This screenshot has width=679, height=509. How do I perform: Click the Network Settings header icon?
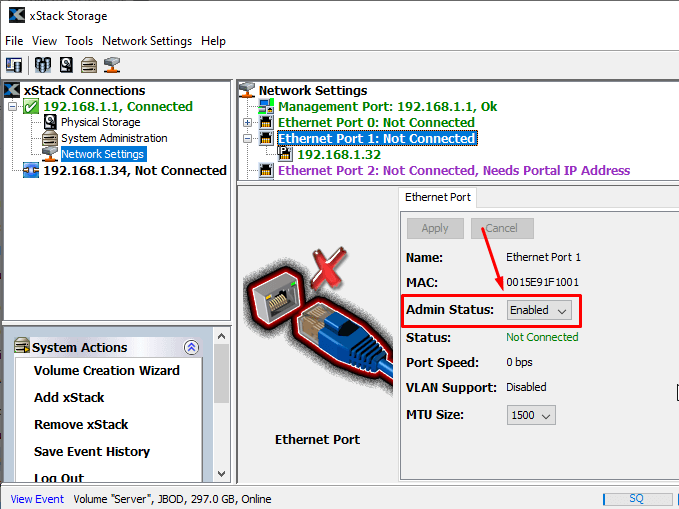[x=247, y=90]
